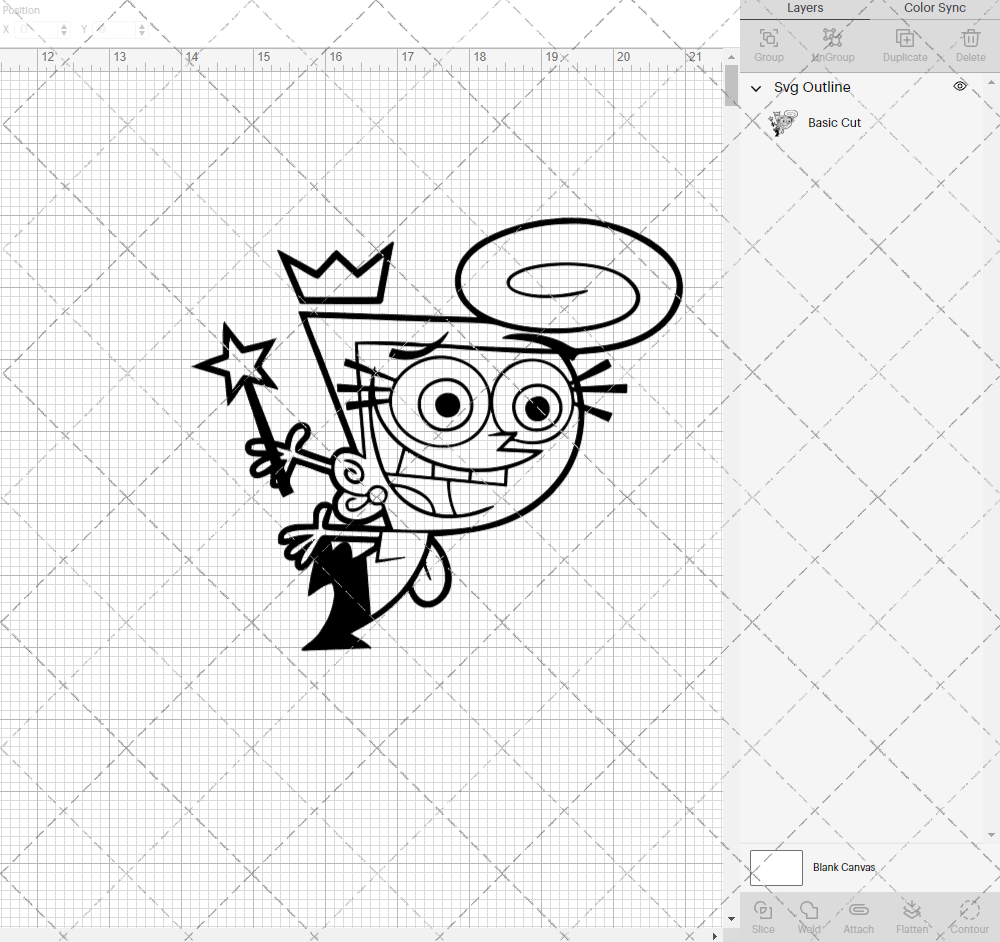Click the Attach paperclip icon
Viewport: 1000px width, 942px height.
[858, 910]
